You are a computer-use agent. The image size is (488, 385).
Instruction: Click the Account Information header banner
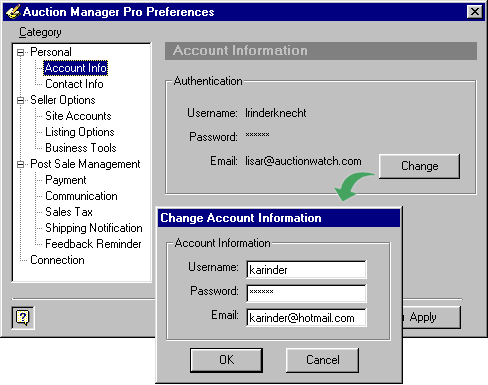(321, 51)
